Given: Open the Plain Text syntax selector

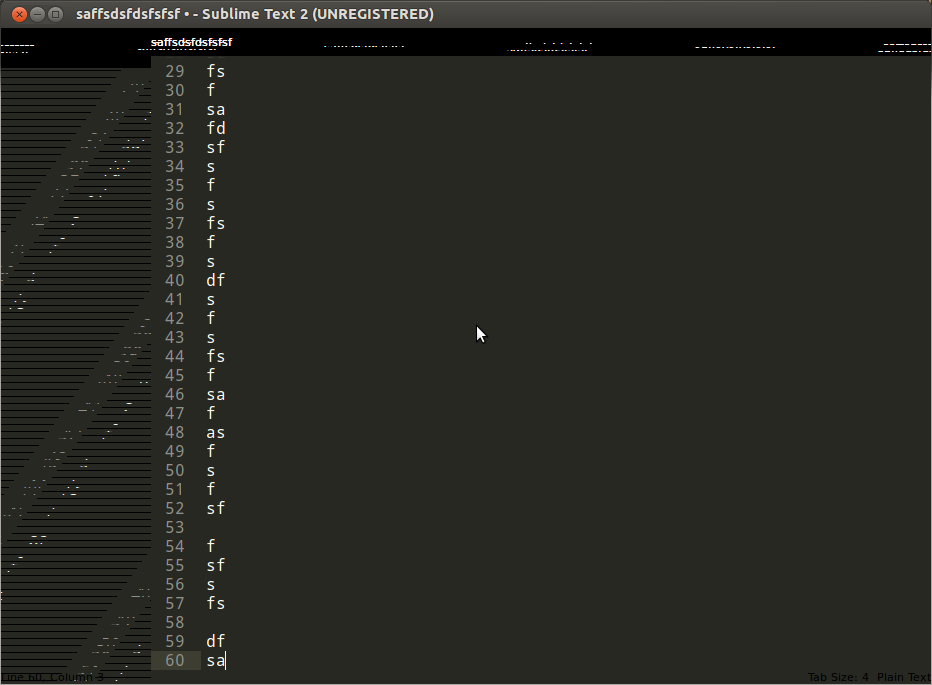Looking at the screenshot, I should 903,677.
